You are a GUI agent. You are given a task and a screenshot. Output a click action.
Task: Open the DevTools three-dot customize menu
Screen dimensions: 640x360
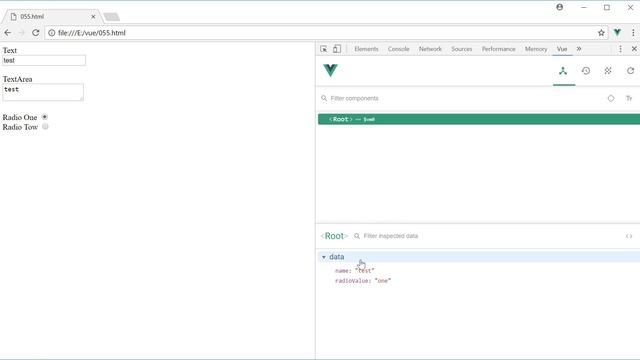point(620,49)
